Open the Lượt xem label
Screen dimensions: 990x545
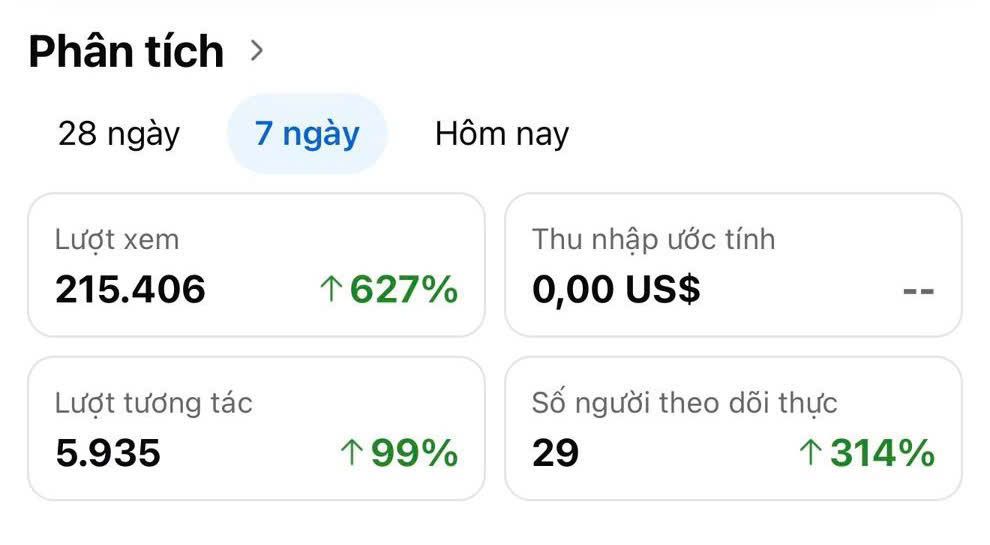[x=117, y=240]
